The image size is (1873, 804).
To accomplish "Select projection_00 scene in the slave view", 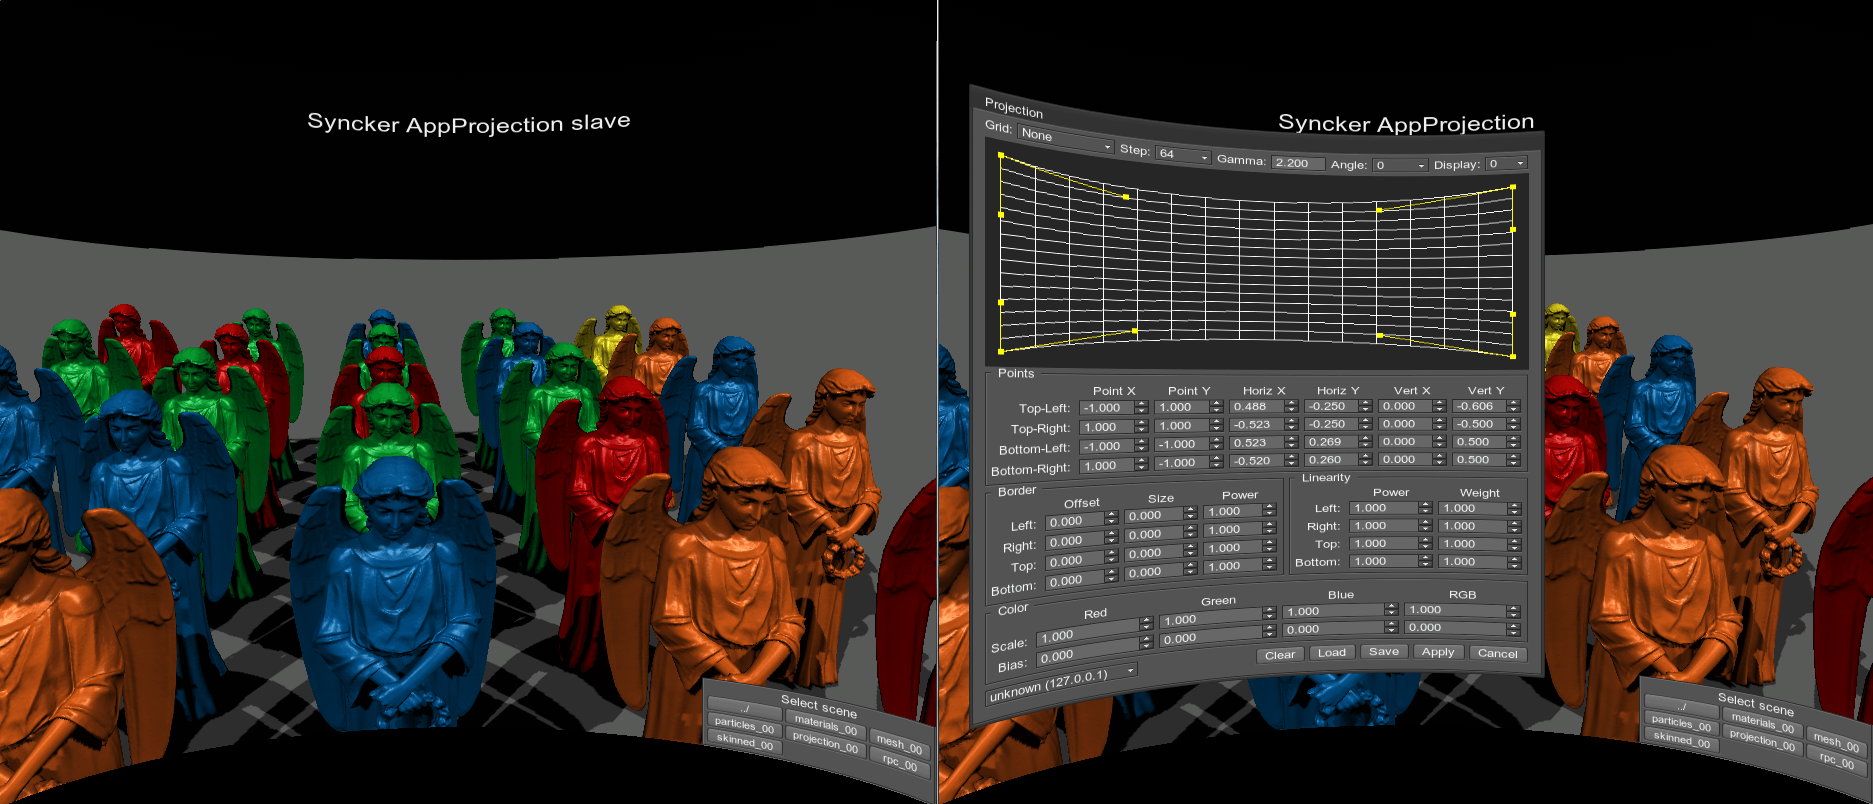I will [x=825, y=742].
